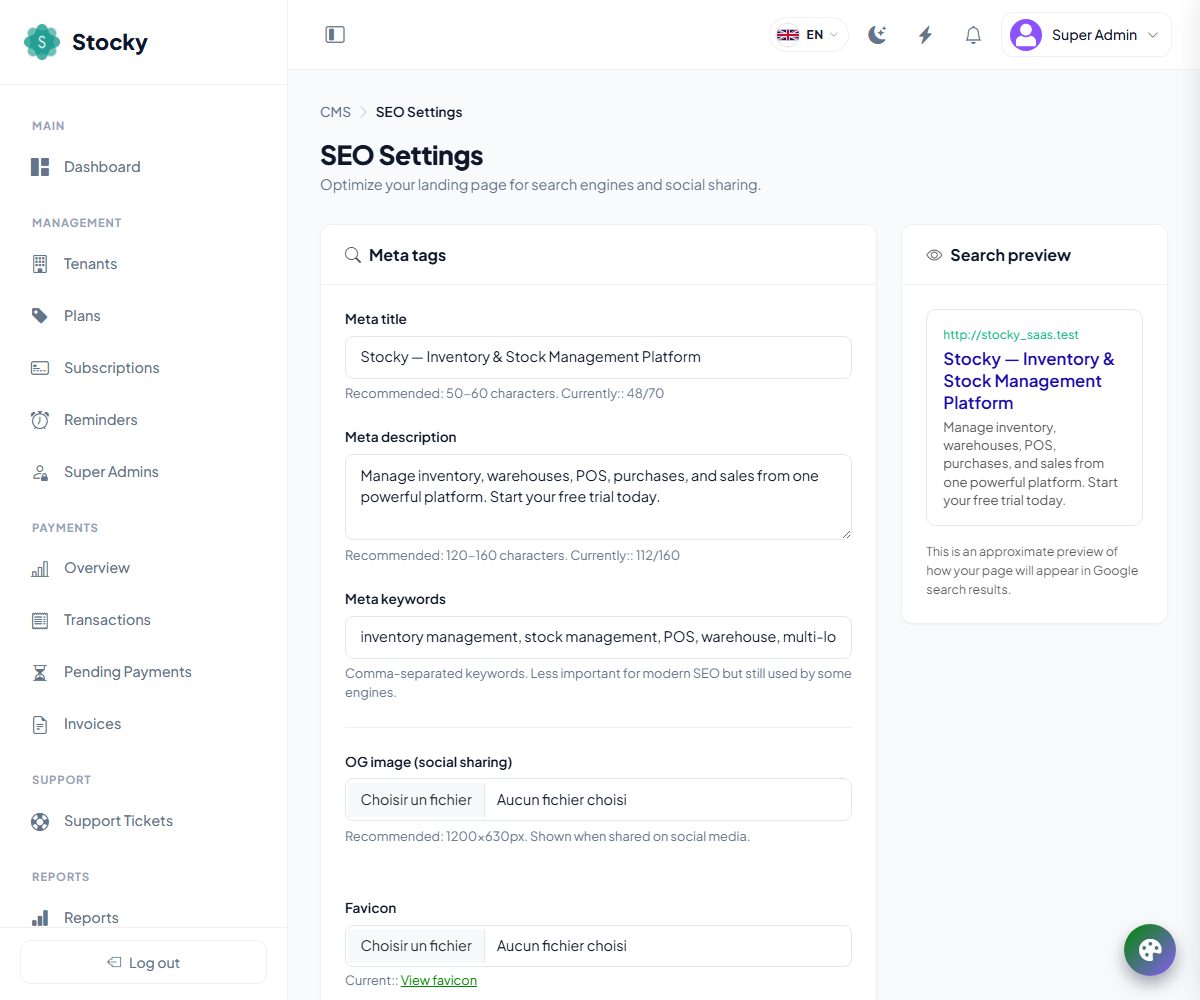Click the Pending Payments hourglass icon

point(40,672)
